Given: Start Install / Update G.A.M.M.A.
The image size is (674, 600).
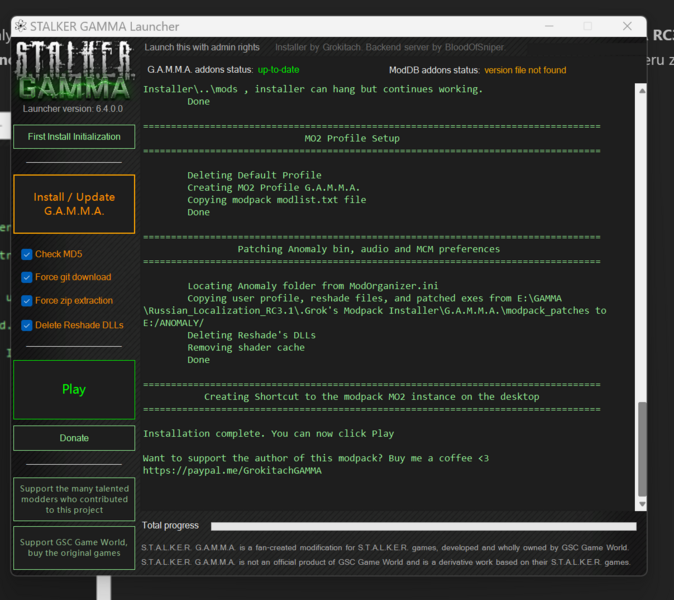Looking at the screenshot, I should tap(74, 204).
